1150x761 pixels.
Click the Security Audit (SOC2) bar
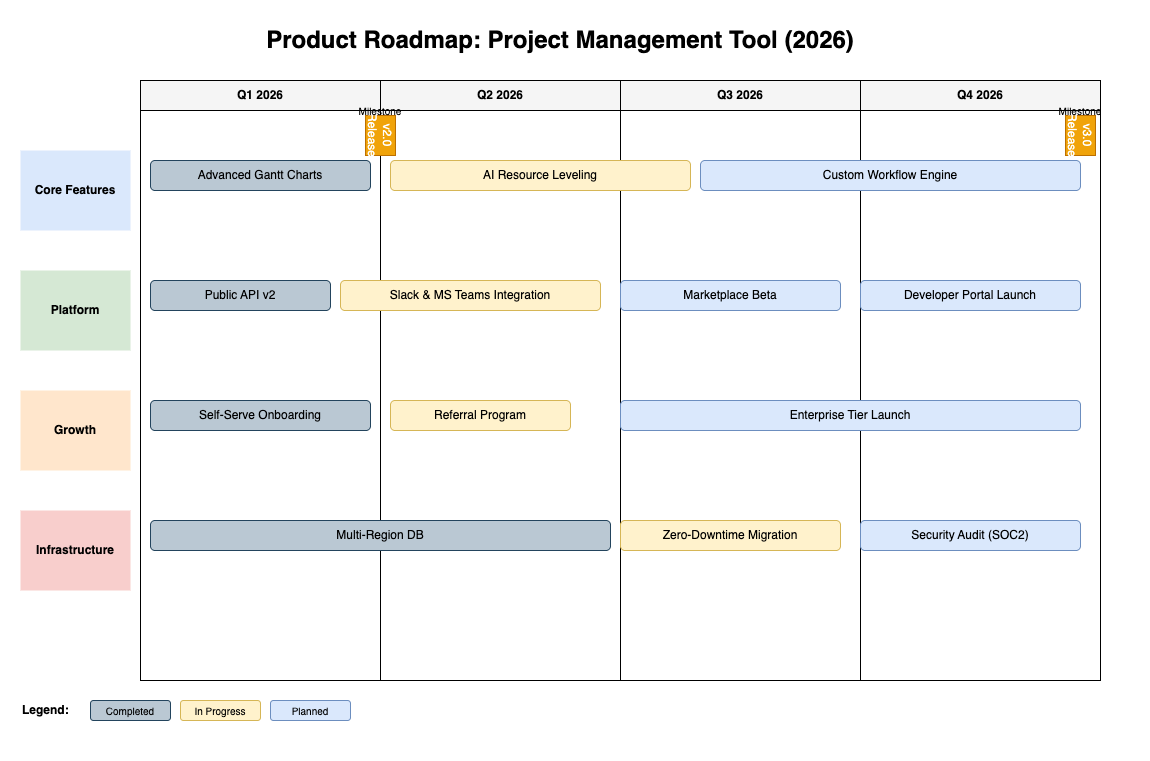[x=970, y=535]
